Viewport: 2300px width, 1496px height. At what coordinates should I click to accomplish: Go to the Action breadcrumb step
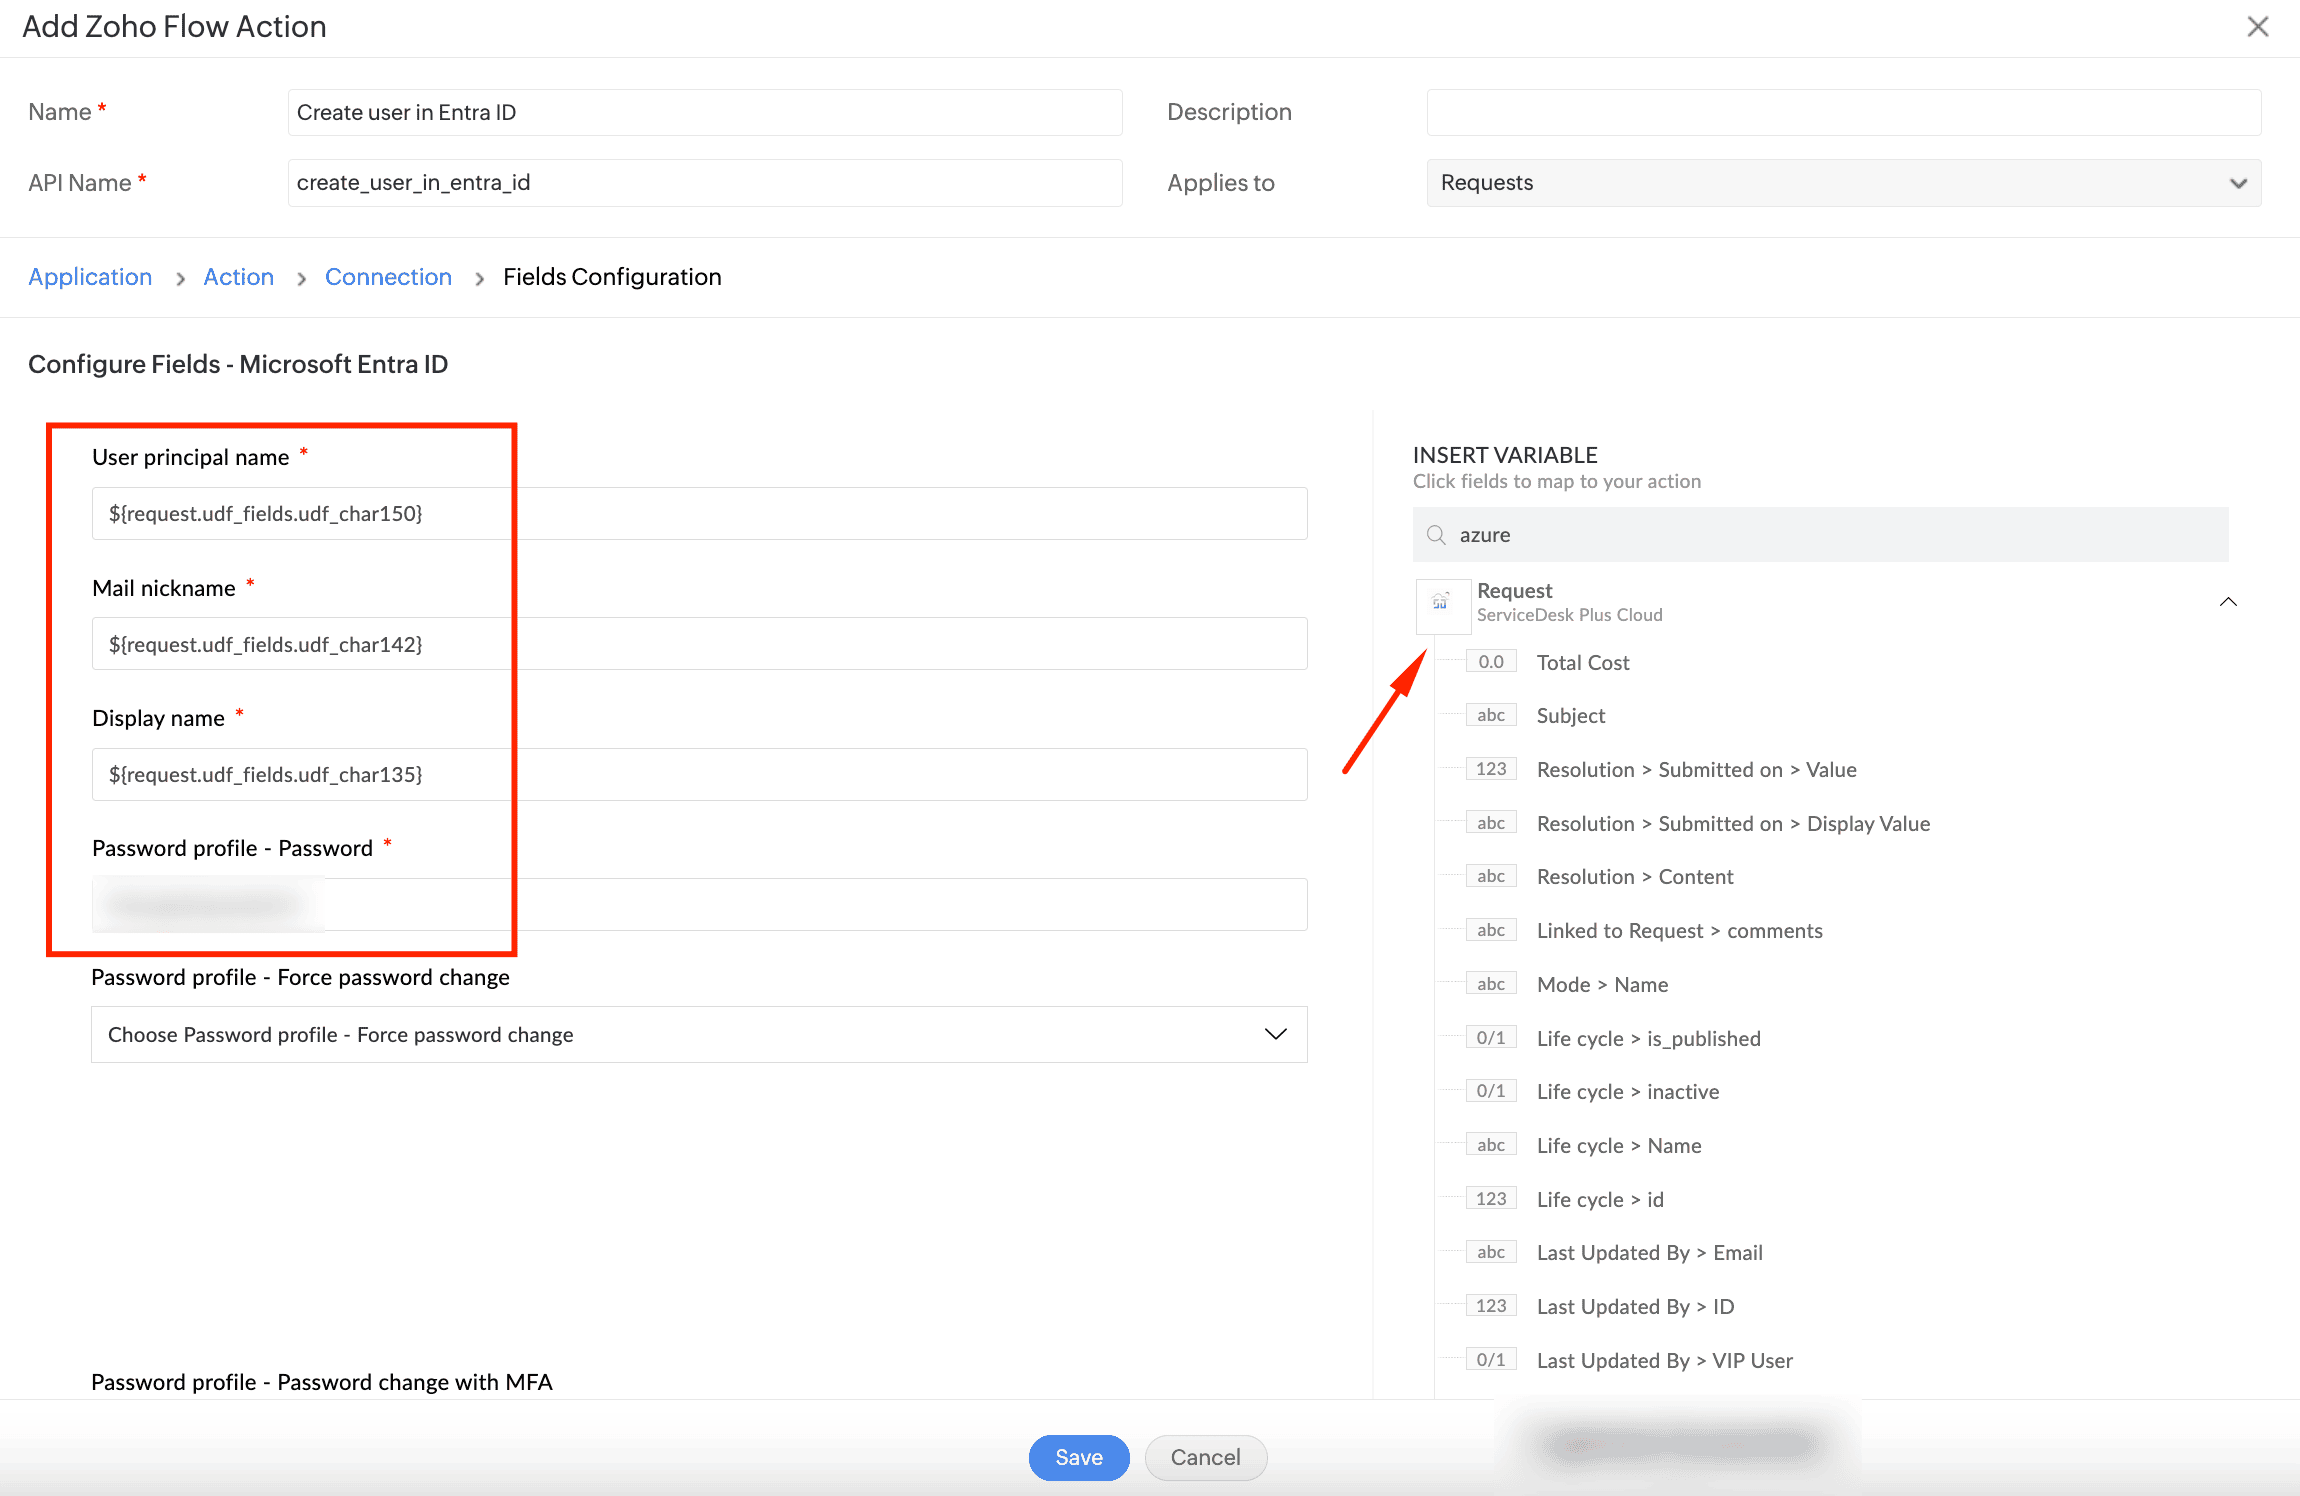click(x=238, y=277)
